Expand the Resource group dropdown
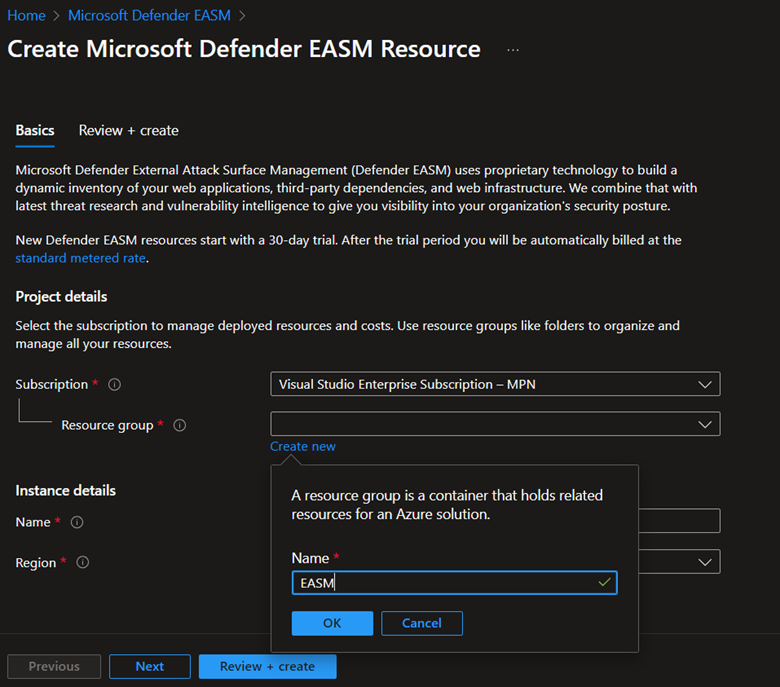The width and height of the screenshot is (780, 687). pos(495,424)
